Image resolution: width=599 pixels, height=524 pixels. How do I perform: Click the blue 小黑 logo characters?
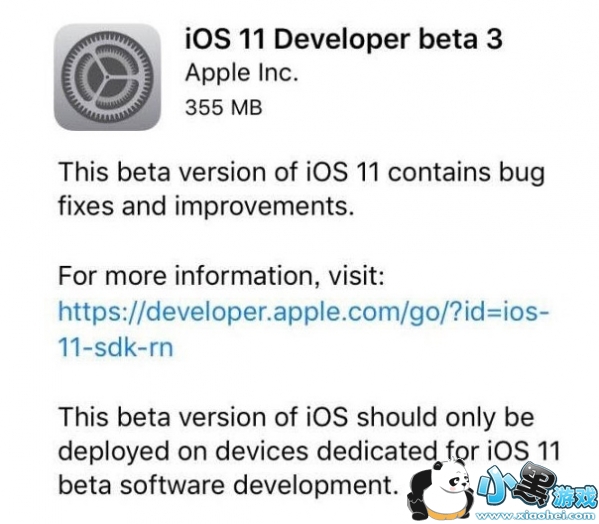click(x=516, y=484)
